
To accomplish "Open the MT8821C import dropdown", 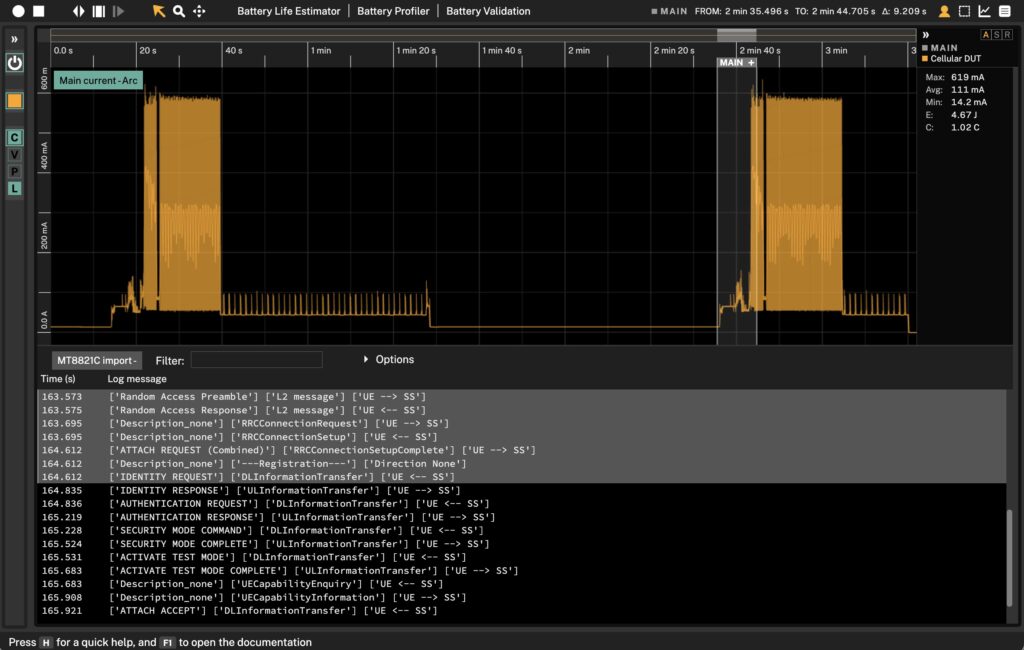I will pos(97,360).
